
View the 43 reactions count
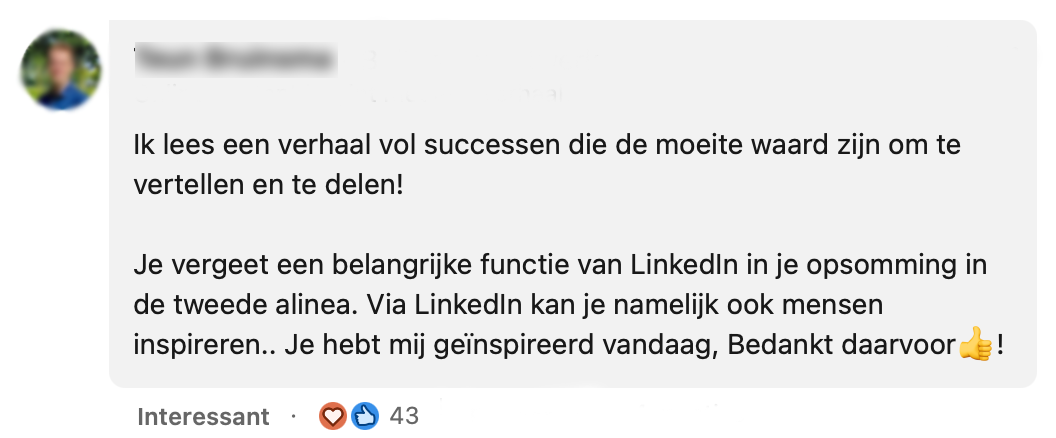point(404,416)
